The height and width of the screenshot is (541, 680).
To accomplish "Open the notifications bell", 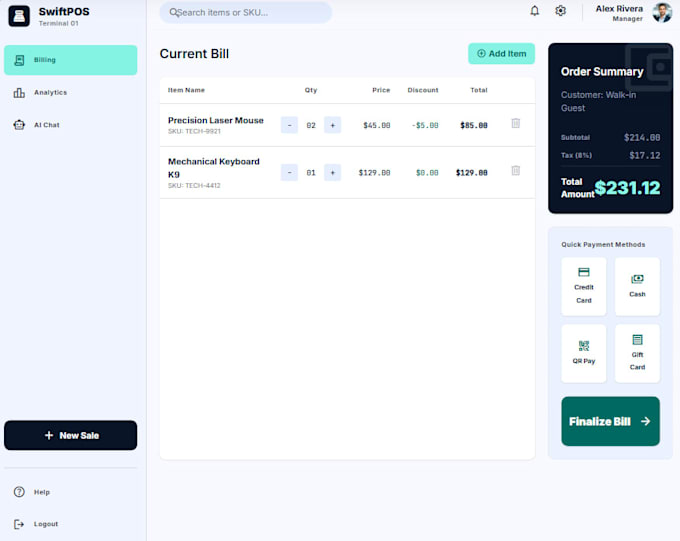I will click(535, 11).
